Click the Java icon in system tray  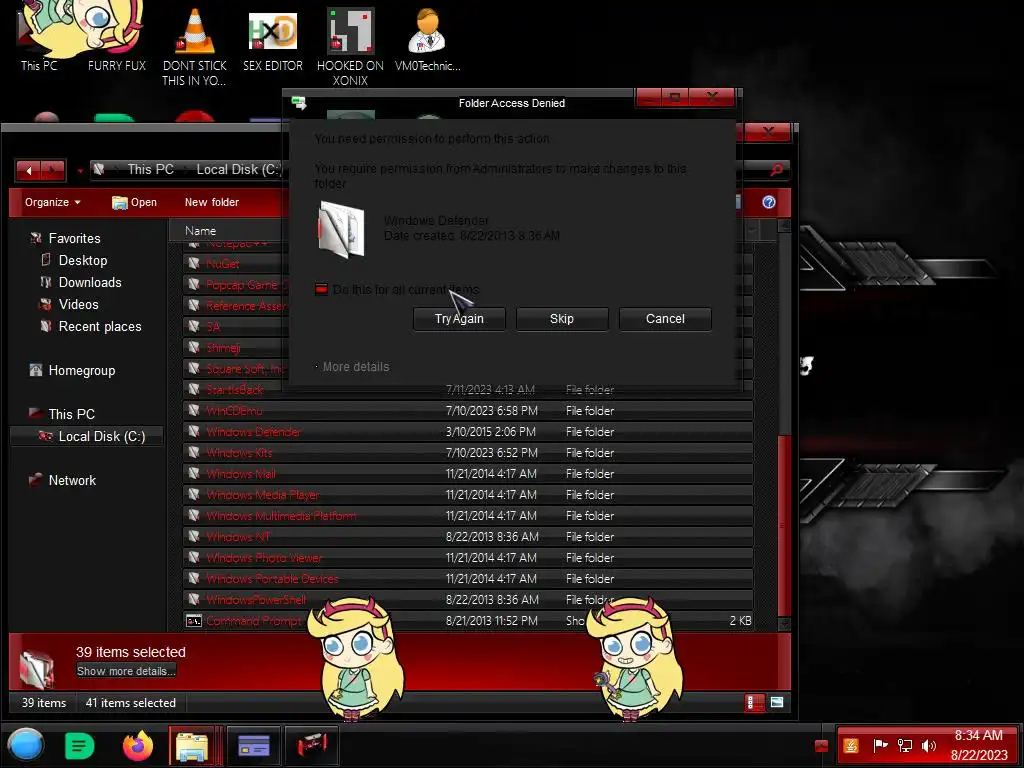[851, 745]
